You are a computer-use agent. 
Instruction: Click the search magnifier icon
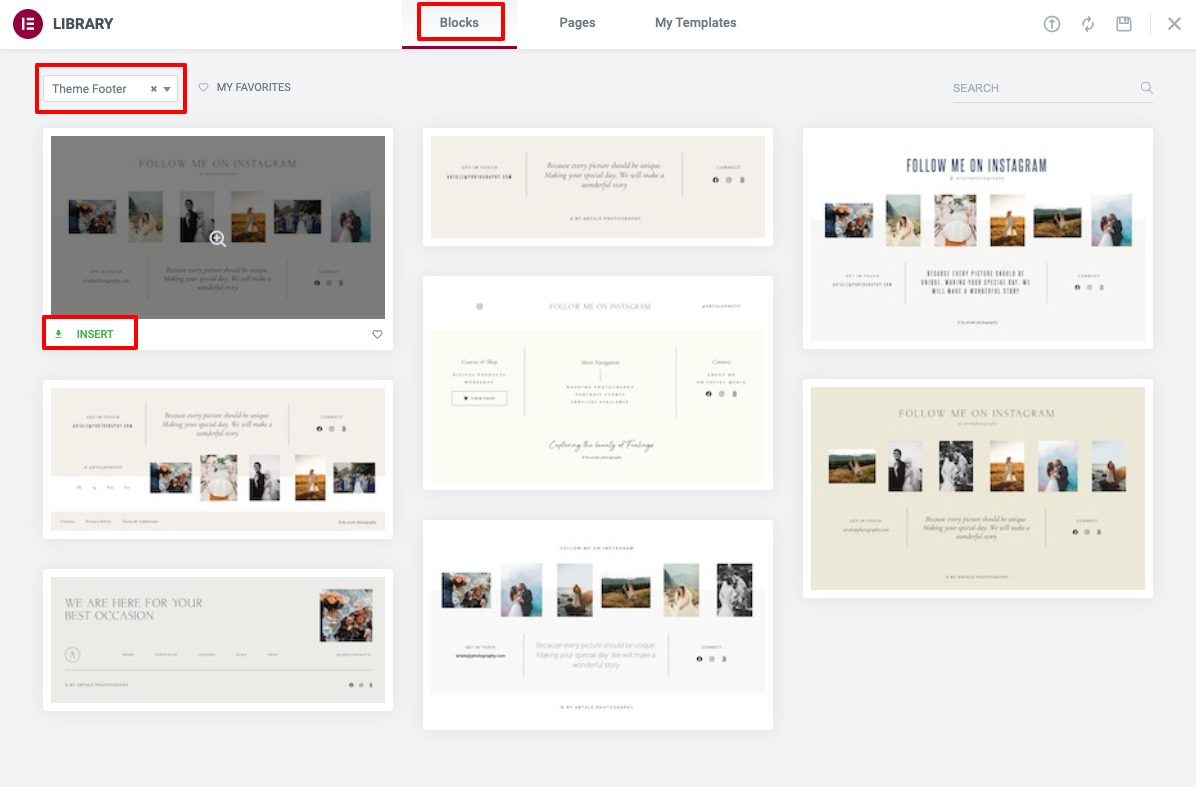tap(1146, 87)
